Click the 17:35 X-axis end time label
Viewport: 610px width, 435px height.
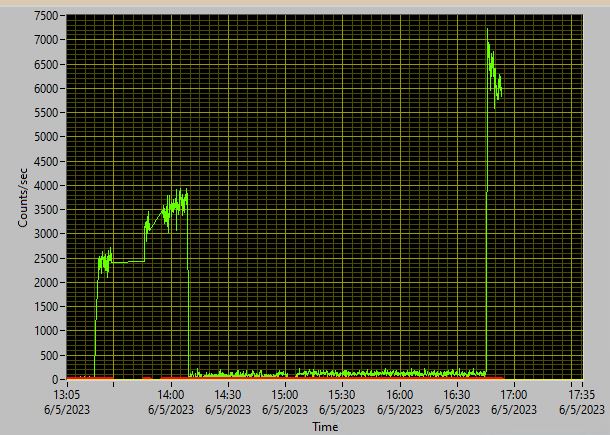point(582,395)
